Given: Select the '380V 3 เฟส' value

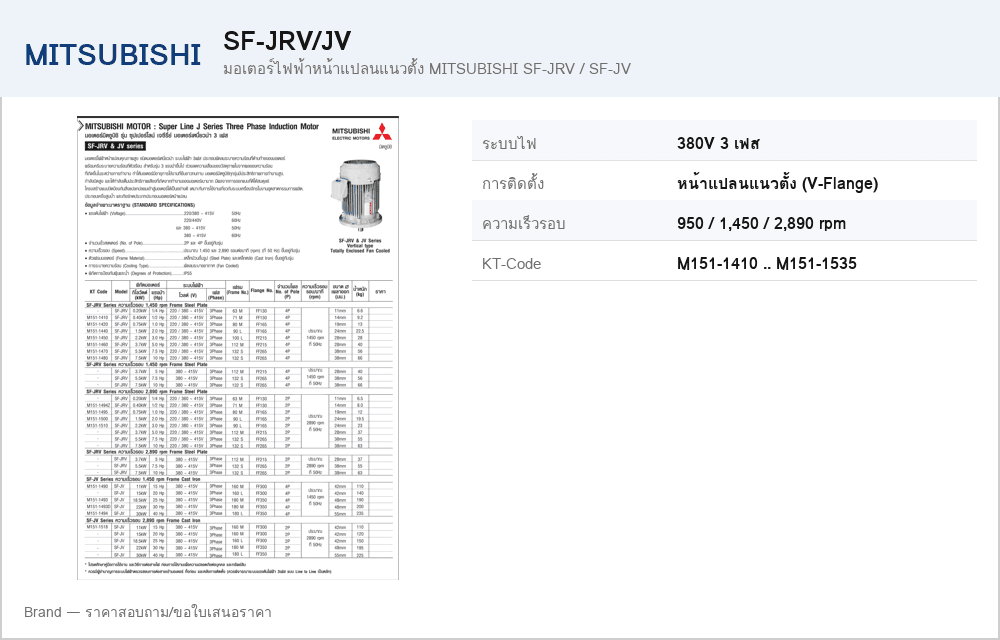Looking at the screenshot, I should coord(718,143).
